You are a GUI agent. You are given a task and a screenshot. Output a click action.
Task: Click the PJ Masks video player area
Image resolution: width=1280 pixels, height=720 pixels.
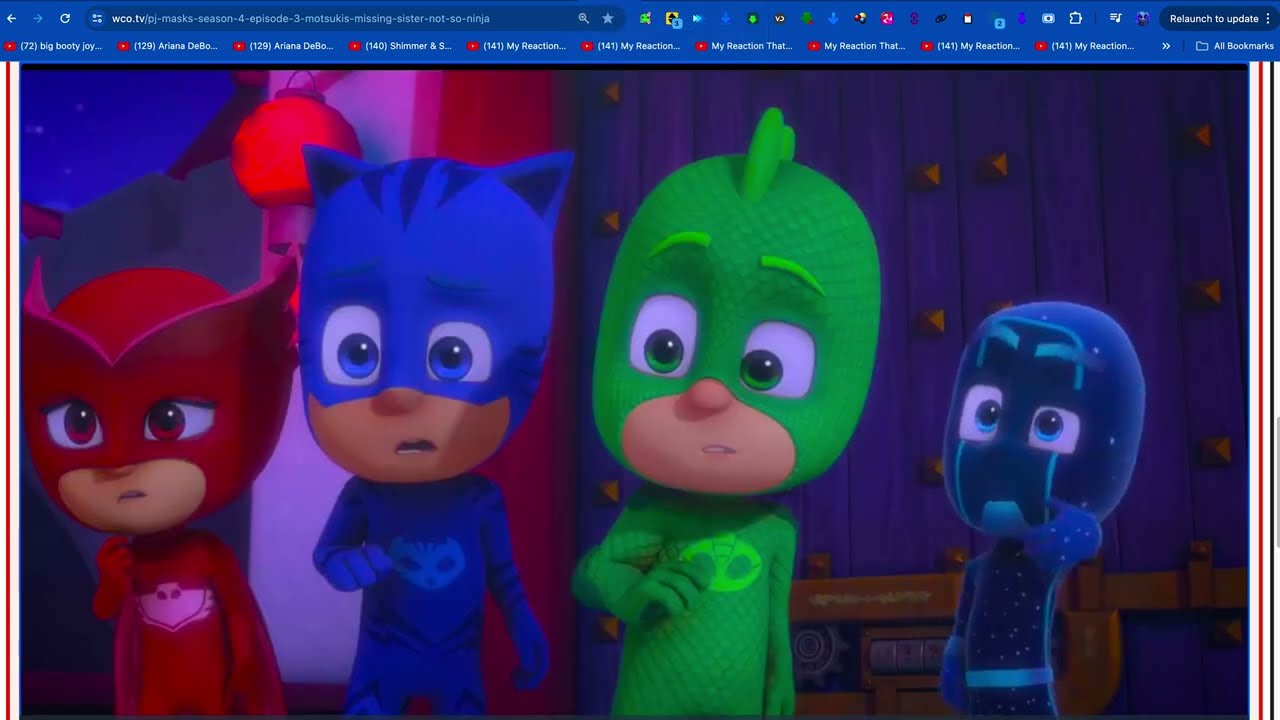634,390
